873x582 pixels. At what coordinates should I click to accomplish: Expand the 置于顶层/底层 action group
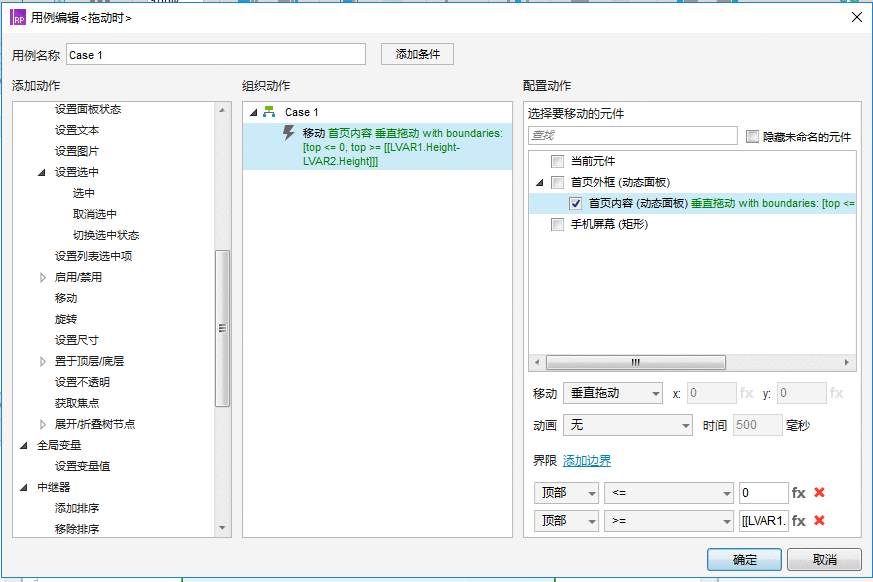click(42, 361)
